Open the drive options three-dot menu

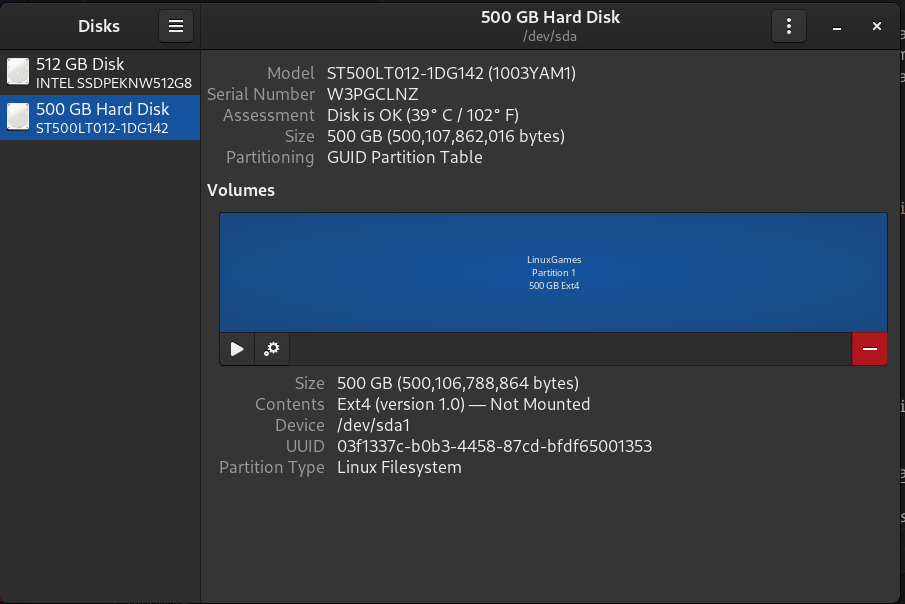[789, 27]
